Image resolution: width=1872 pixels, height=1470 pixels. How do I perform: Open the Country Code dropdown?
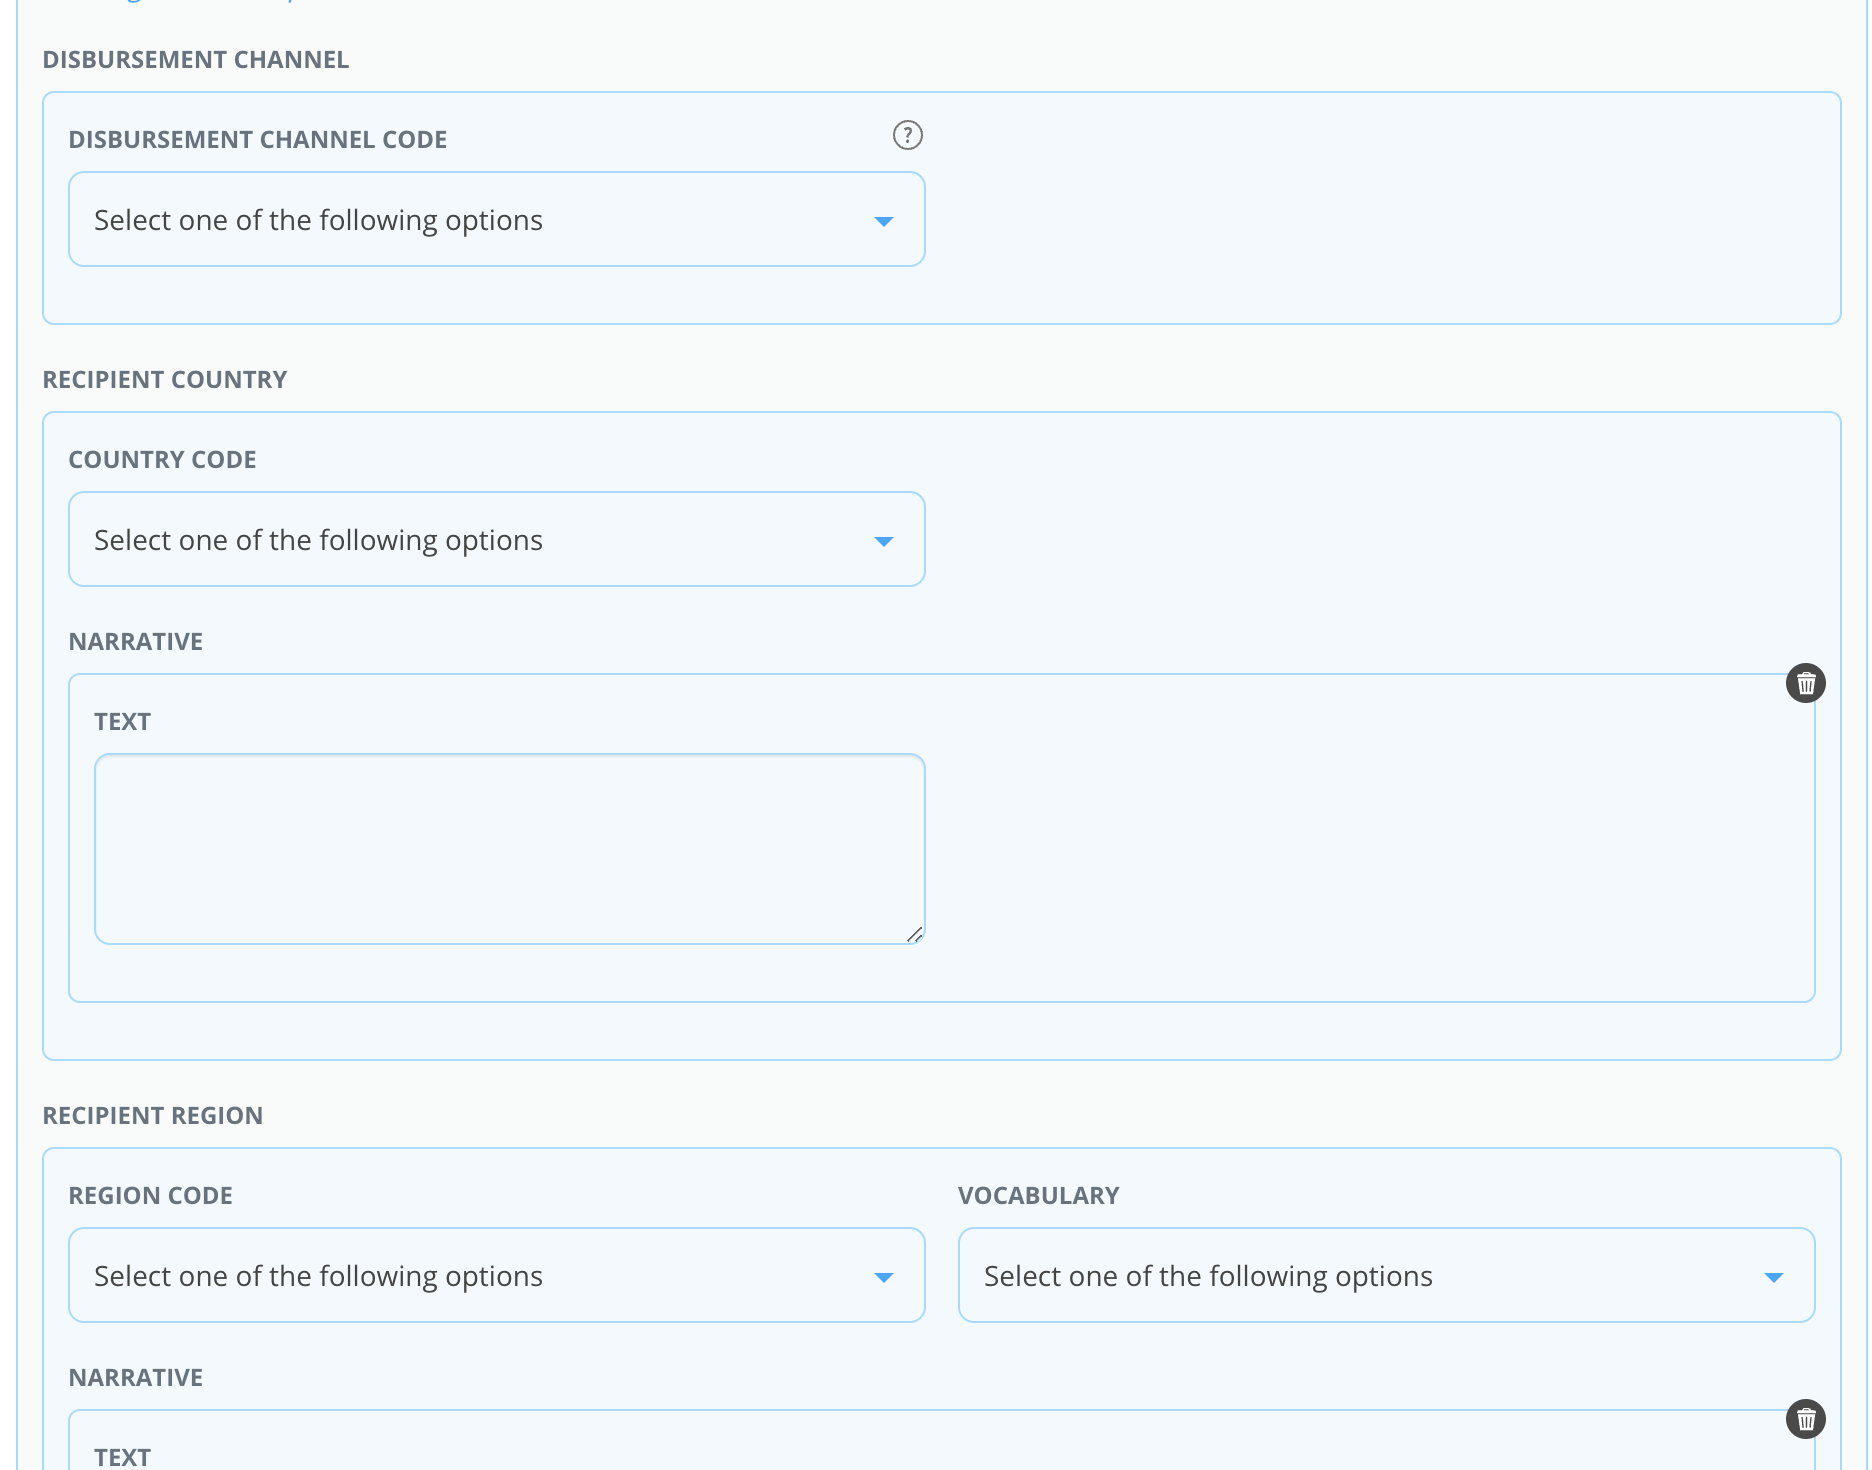click(x=497, y=539)
